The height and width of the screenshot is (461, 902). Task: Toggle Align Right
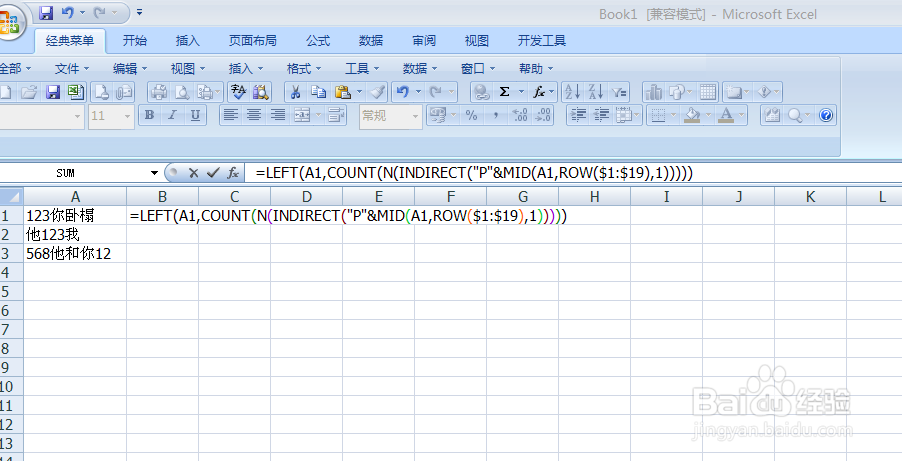tap(278, 116)
